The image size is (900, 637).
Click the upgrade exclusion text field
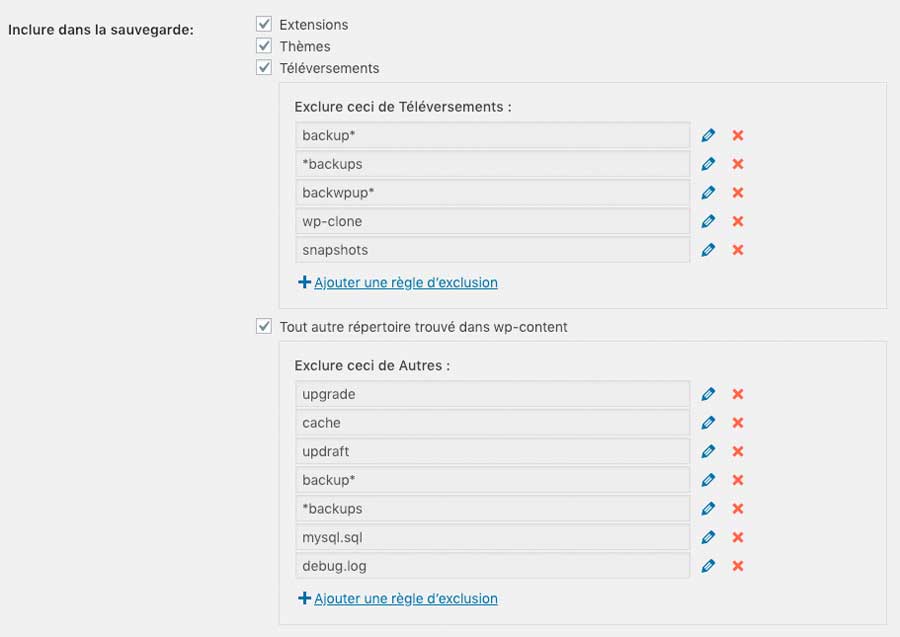(492, 394)
